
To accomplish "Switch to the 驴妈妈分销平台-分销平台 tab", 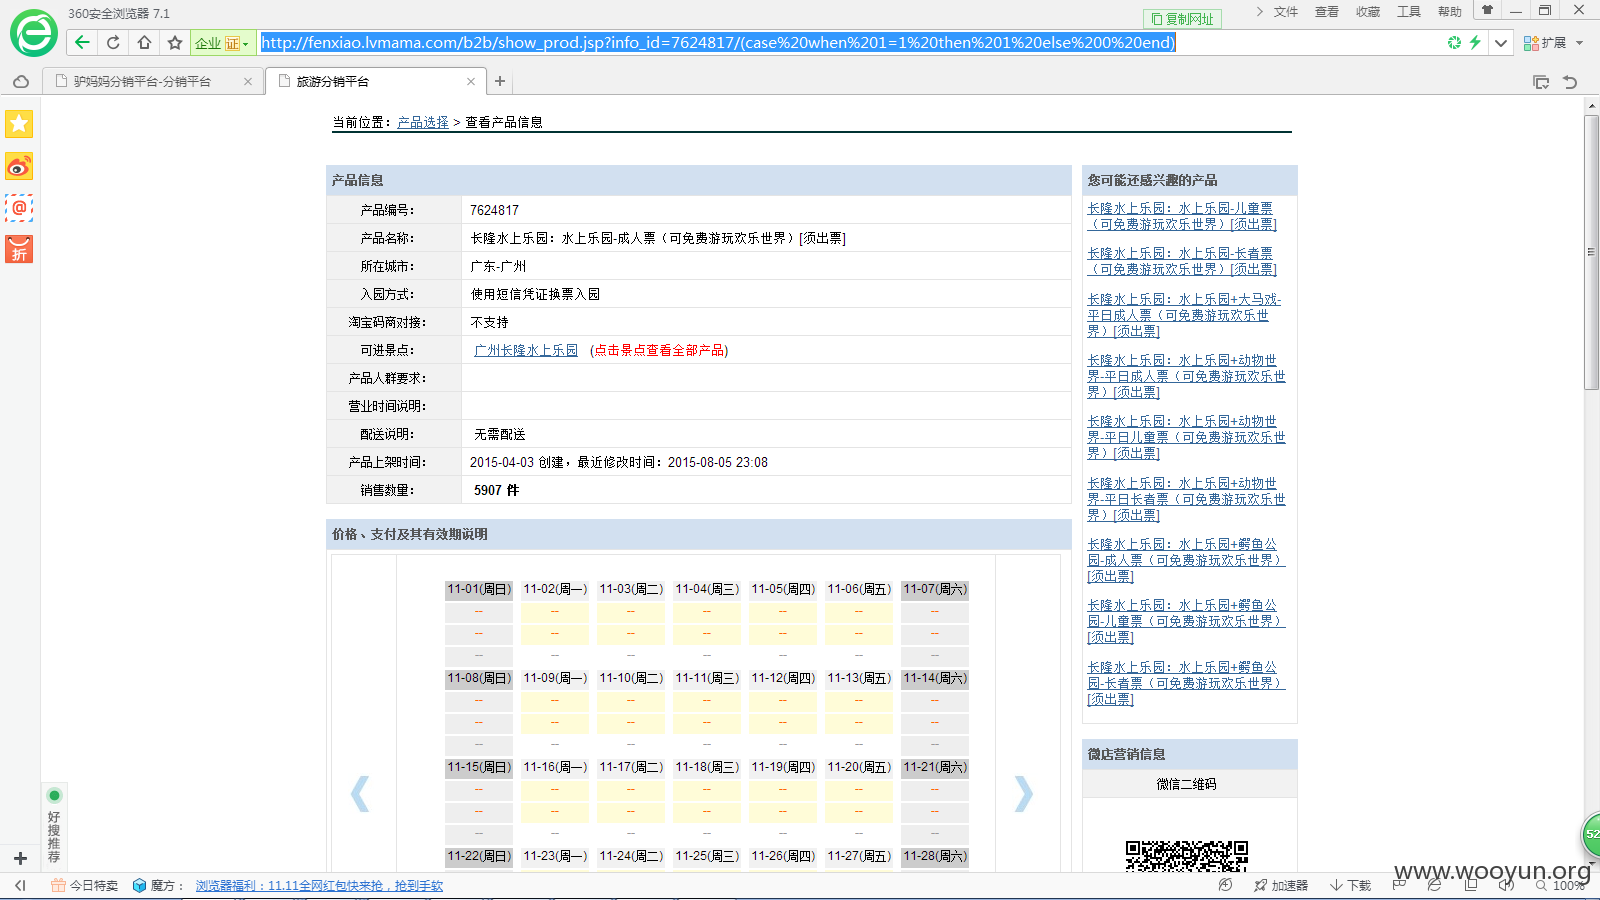I will pos(152,82).
